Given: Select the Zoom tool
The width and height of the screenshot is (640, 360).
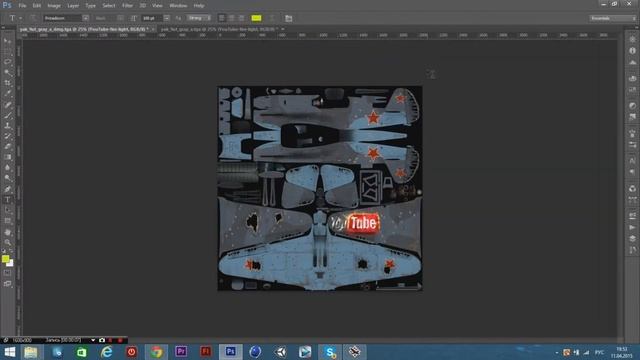Looking at the screenshot, I should [7, 243].
